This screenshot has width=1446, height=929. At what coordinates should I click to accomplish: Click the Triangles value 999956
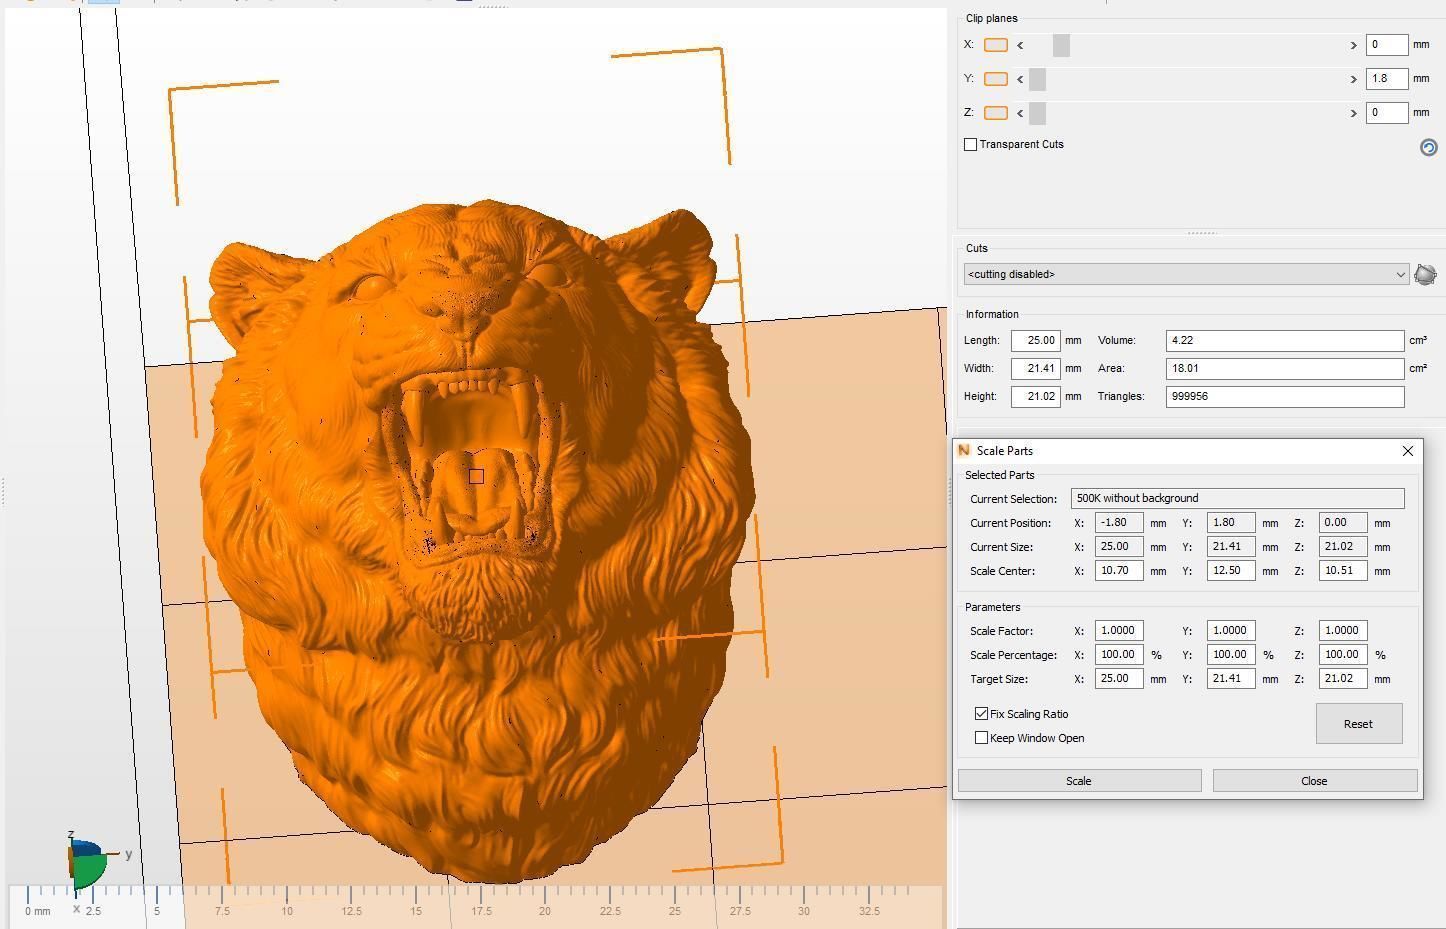1285,397
